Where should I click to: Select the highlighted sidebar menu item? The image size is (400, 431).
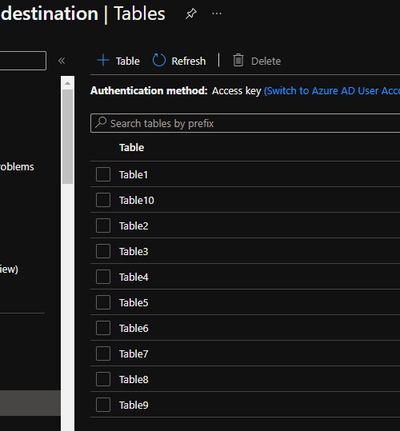click(30, 403)
